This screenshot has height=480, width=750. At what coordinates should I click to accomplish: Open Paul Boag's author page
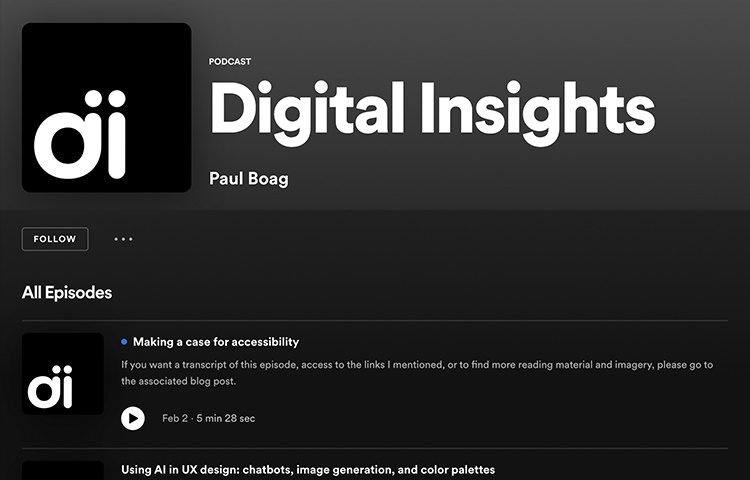coord(249,179)
